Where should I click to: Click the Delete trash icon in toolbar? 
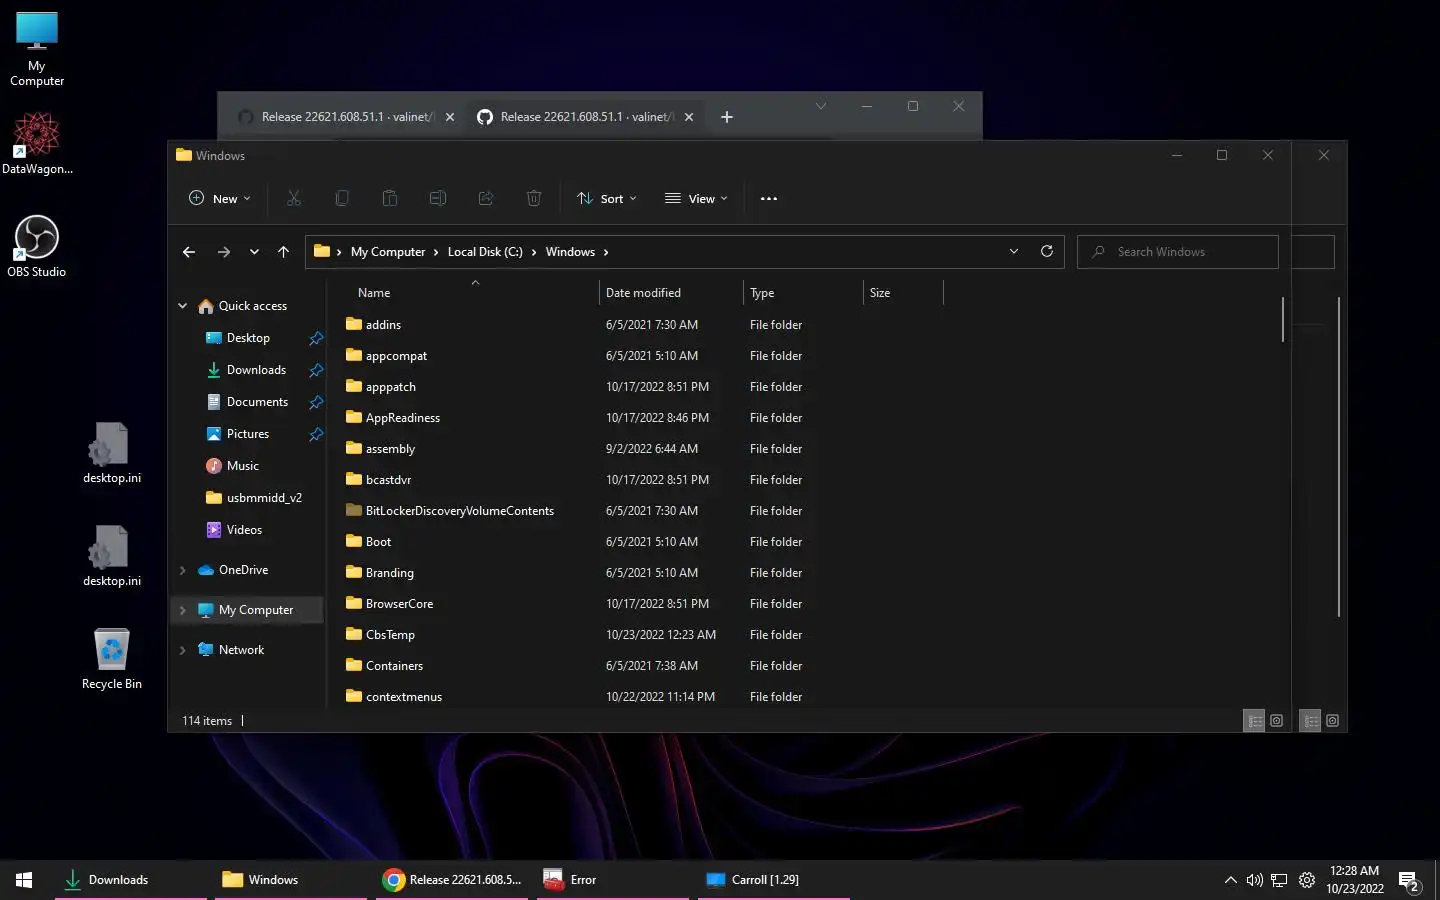click(534, 198)
